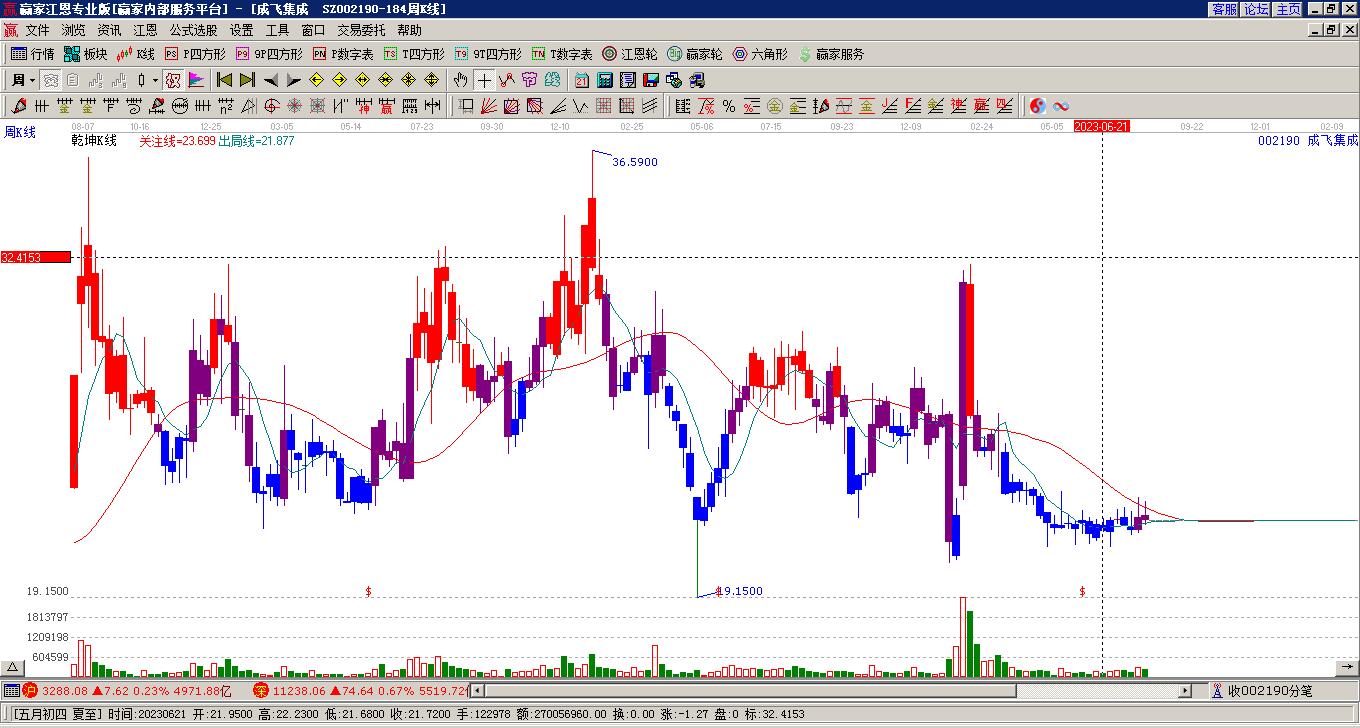This screenshot has height=728, width=1360.
Task: Open the T数字表 tool
Action: click(562, 54)
